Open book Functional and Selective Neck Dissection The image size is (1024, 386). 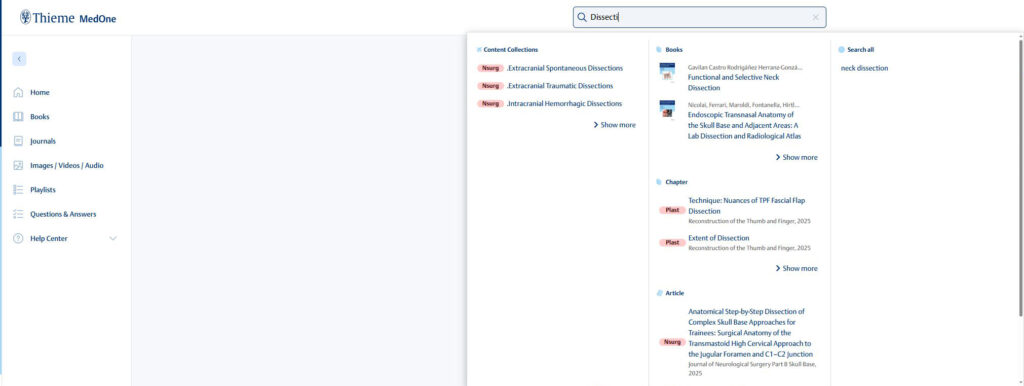pyautogui.click(x=733, y=82)
